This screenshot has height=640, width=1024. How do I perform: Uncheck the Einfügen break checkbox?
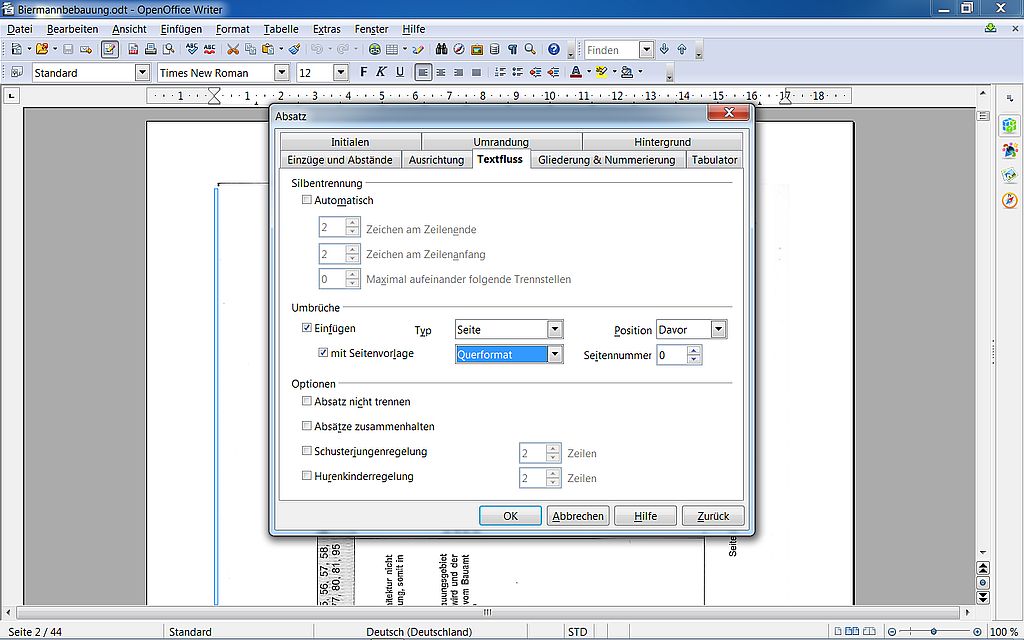(307, 329)
